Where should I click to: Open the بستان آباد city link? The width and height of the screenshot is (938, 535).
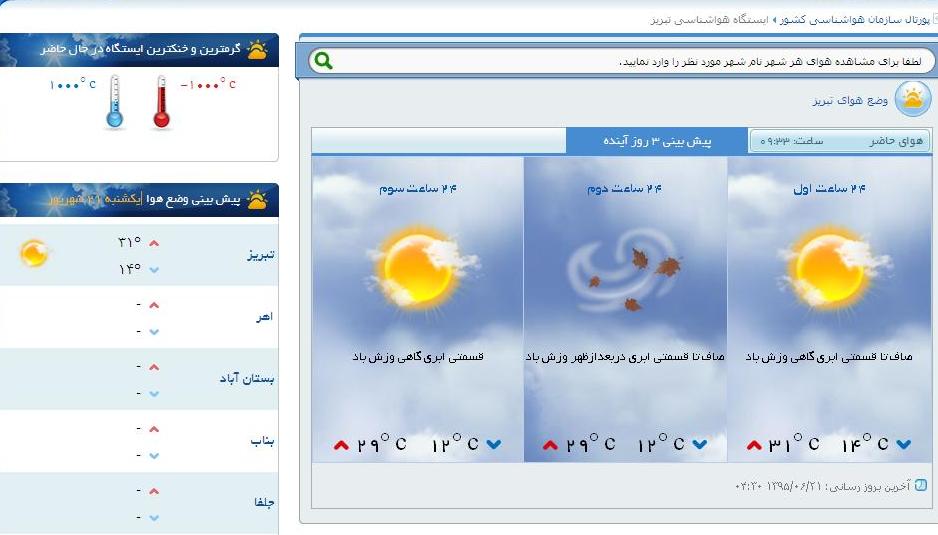point(246,379)
